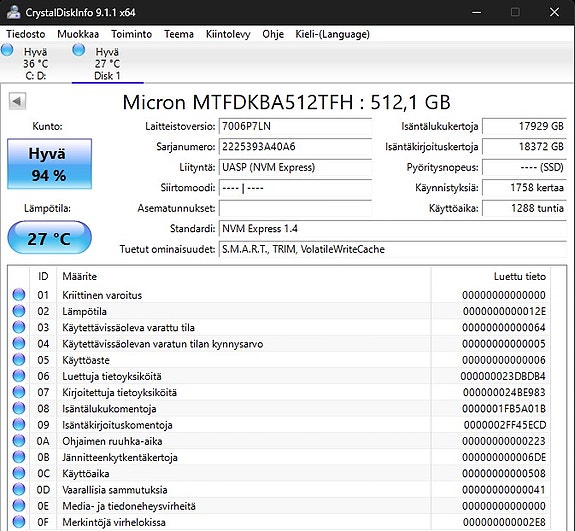
Task: Select the Ohjaimen ruuhka-aika attribute text
Action: click(112, 441)
